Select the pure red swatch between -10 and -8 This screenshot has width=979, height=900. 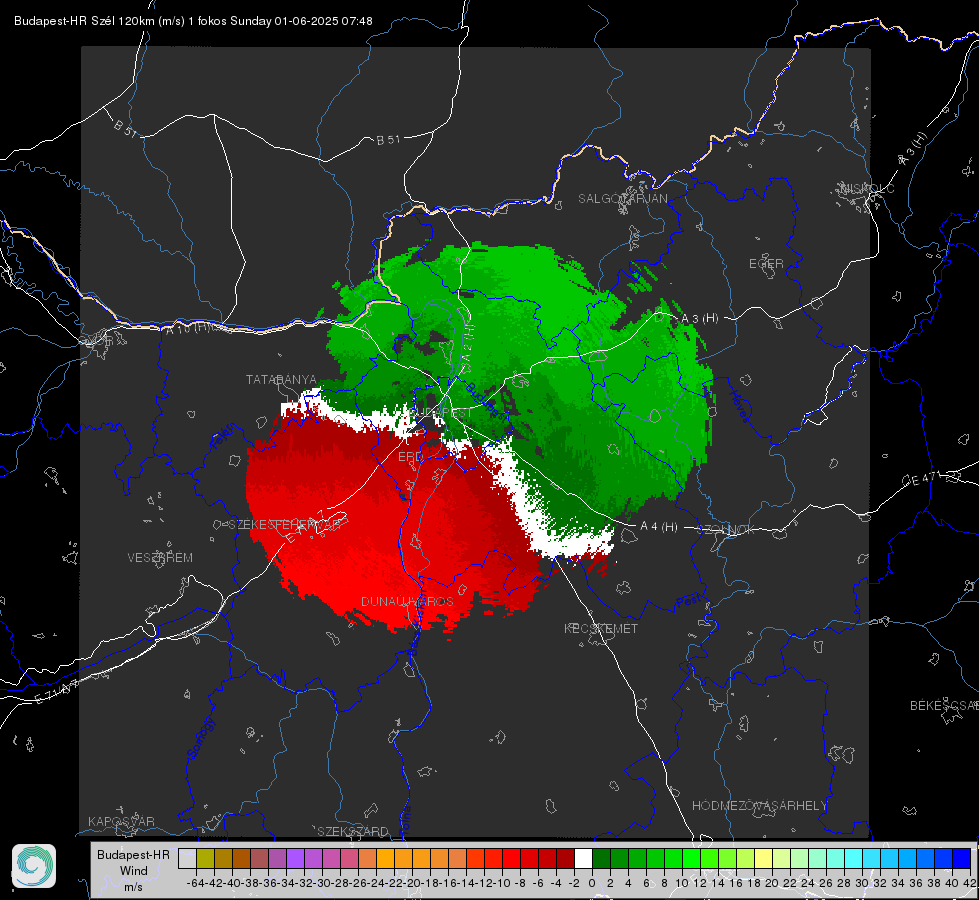[511, 858]
